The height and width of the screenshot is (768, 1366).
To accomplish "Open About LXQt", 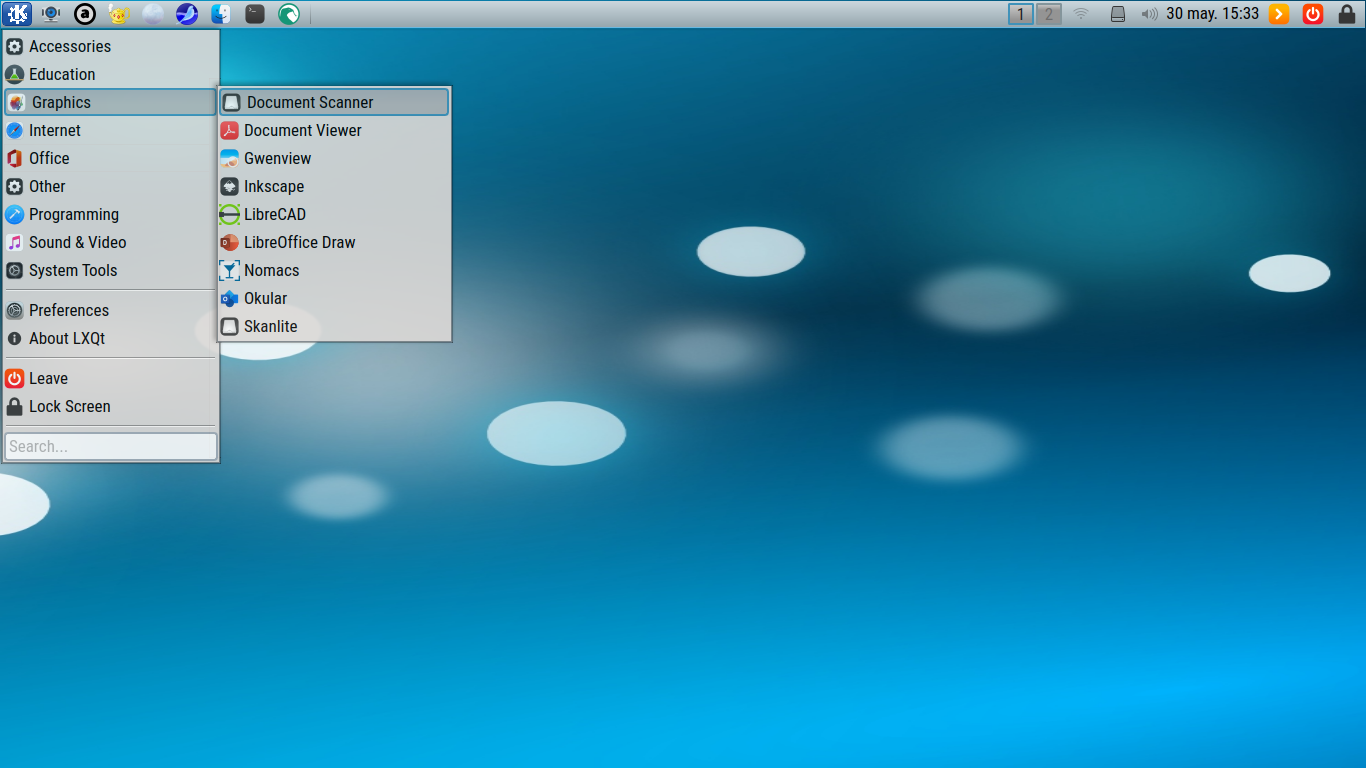I will click(110, 338).
